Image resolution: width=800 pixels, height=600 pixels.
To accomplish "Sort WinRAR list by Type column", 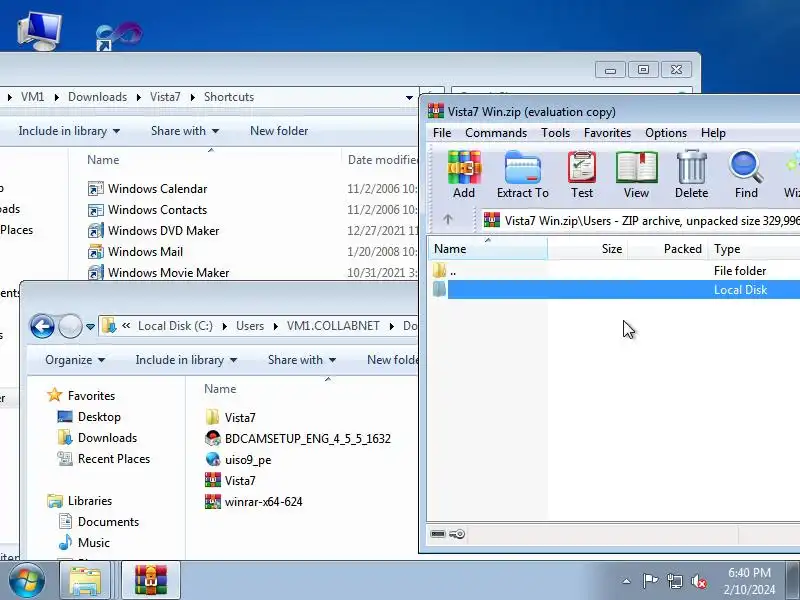I will click(754, 248).
